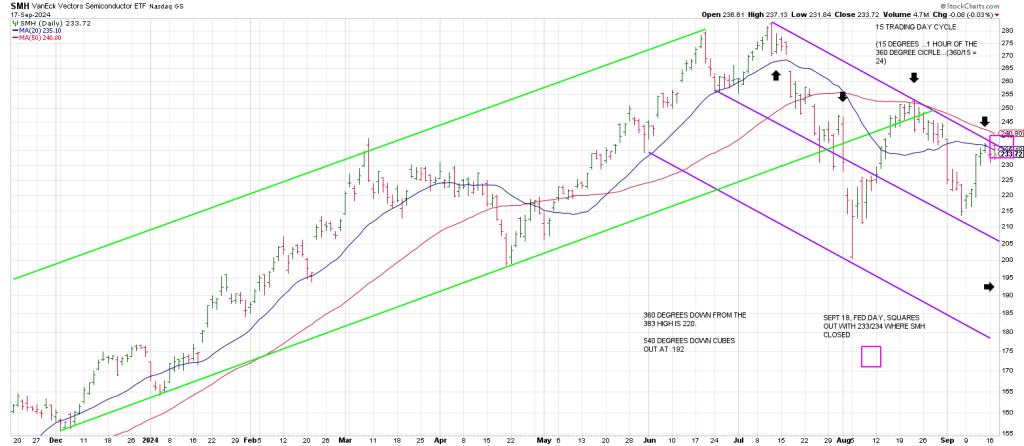Screen dimensions: 1024x446
Task: Click the upward-pointing black arrow annotation
Action: (x=776, y=76)
